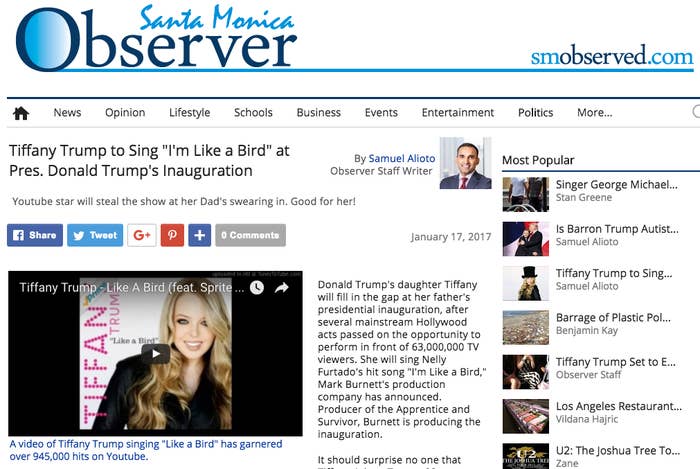
Task: Go to the home icon in navigation bar
Action: pyautogui.click(x=21, y=113)
